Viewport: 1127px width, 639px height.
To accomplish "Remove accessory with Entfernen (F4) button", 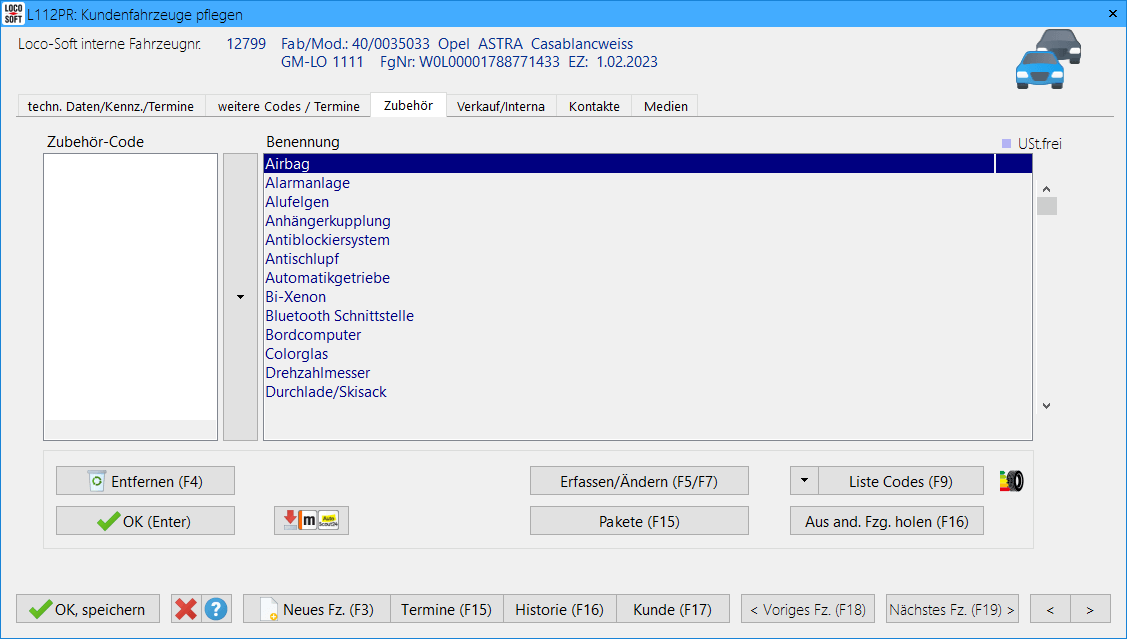I will pyautogui.click(x=145, y=481).
